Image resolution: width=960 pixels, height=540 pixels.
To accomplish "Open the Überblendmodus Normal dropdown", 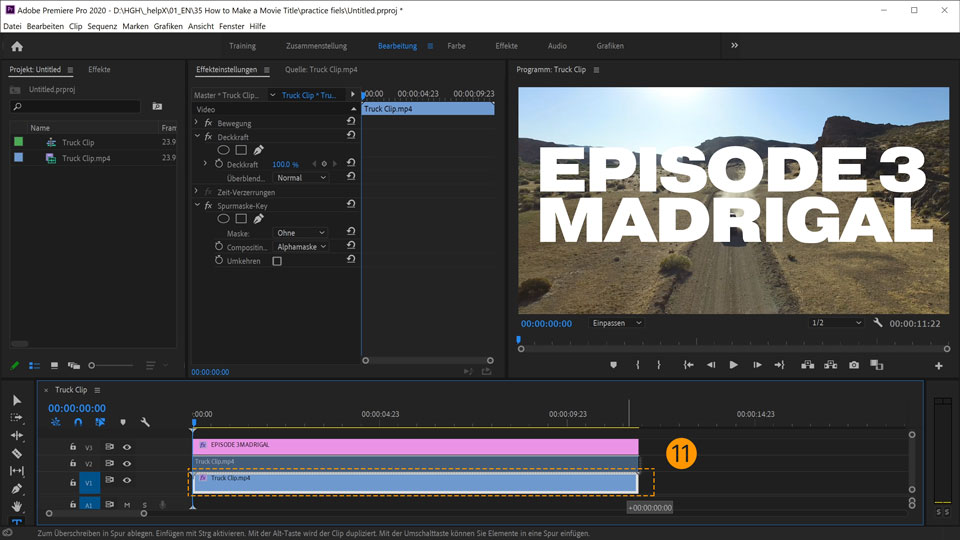I will pyautogui.click(x=301, y=178).
